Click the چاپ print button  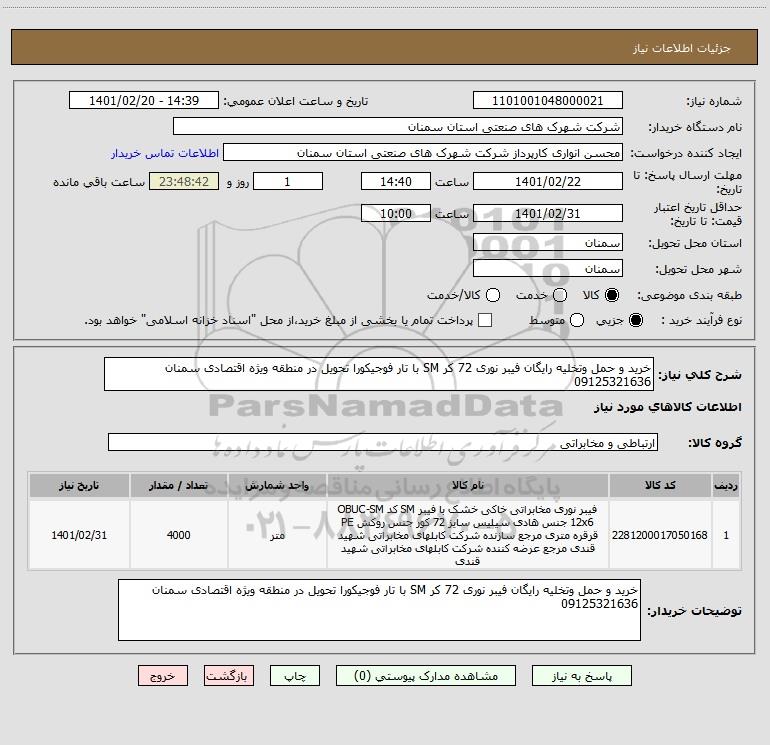click(295, 676)
